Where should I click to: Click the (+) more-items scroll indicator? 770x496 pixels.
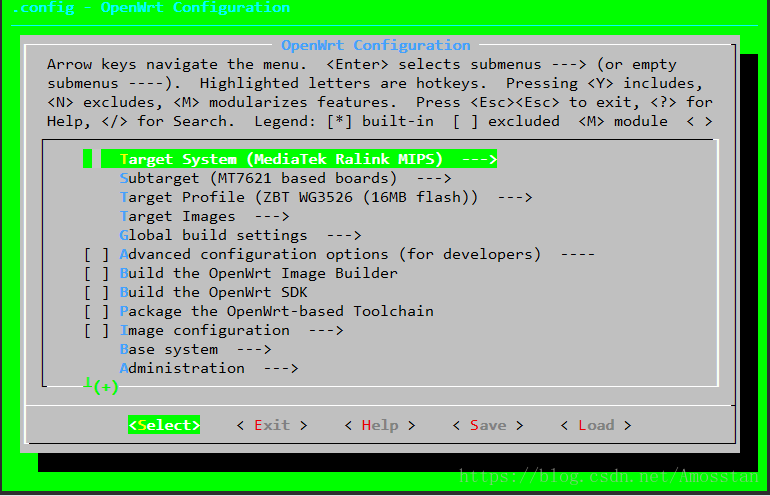(106, 387)
